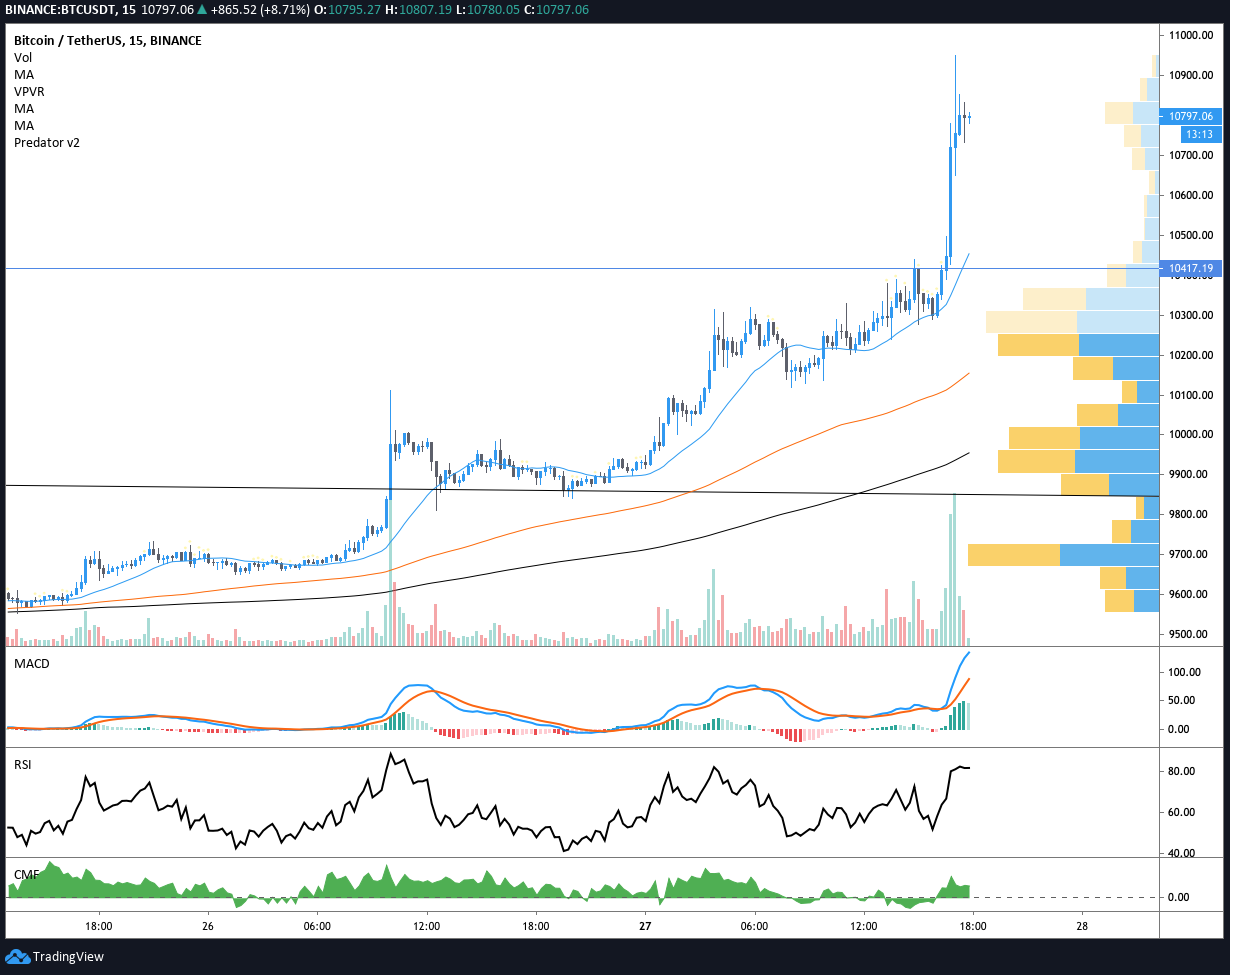Click the 10000.00 price scale label
1233x975 pixels.
(1191, 434)
